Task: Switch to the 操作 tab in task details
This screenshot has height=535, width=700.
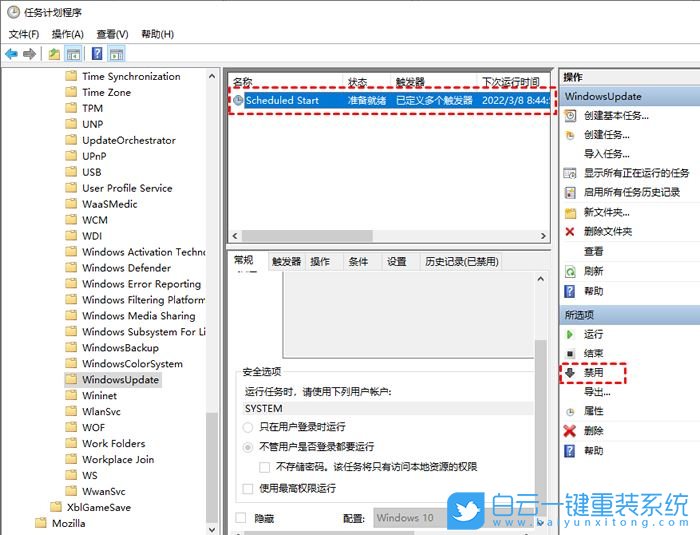Action: tap(320, 262)
